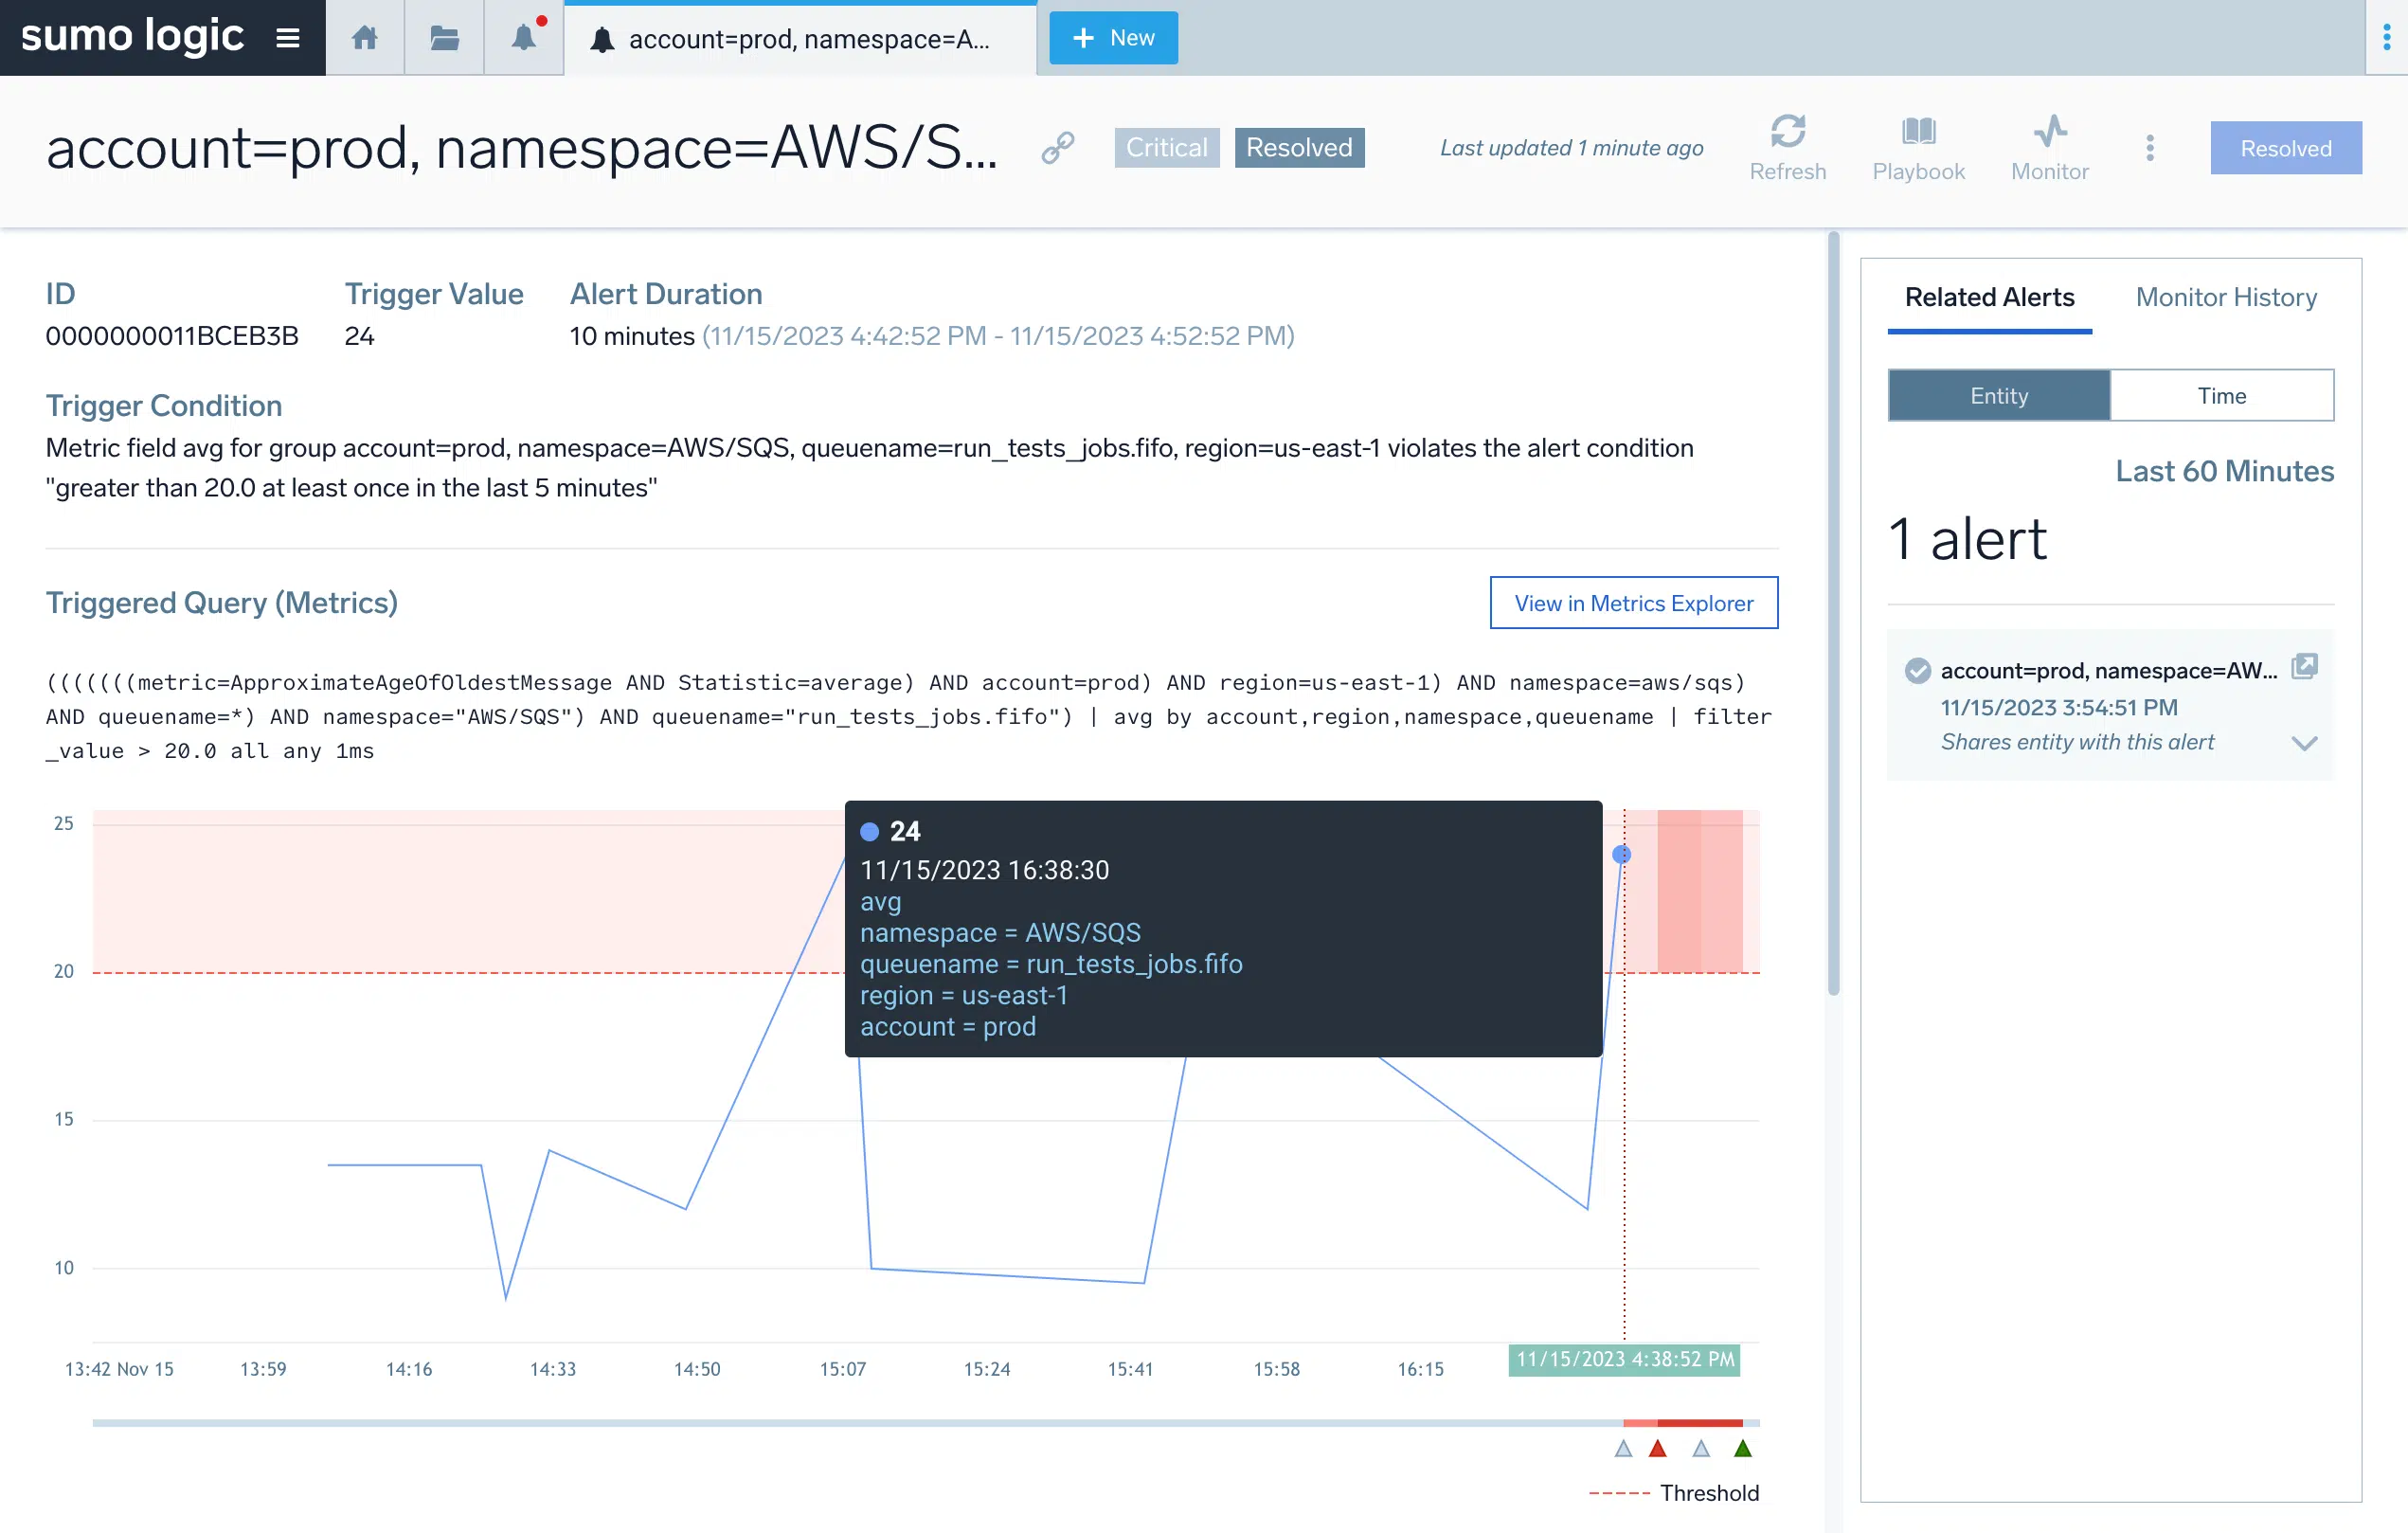
Task: Copy alert link with chain icon
Action: point(1057,148)
